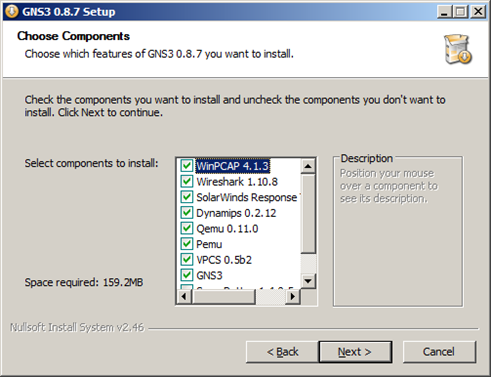Select the Qemu 0.11.0 list entry
Image resolution: width=491 pixels, height=377 pixels.
pos(227,229)
